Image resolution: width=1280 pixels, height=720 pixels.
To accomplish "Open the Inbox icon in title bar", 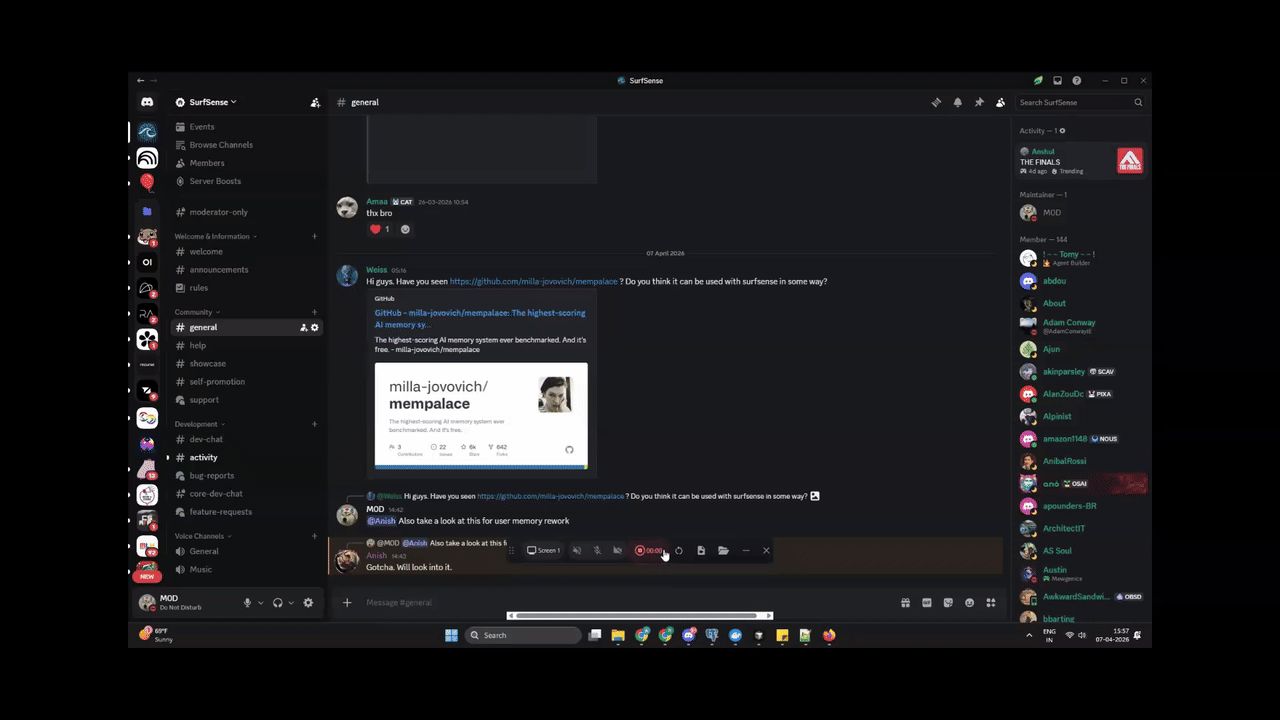I will click(x=1057, y=81).
